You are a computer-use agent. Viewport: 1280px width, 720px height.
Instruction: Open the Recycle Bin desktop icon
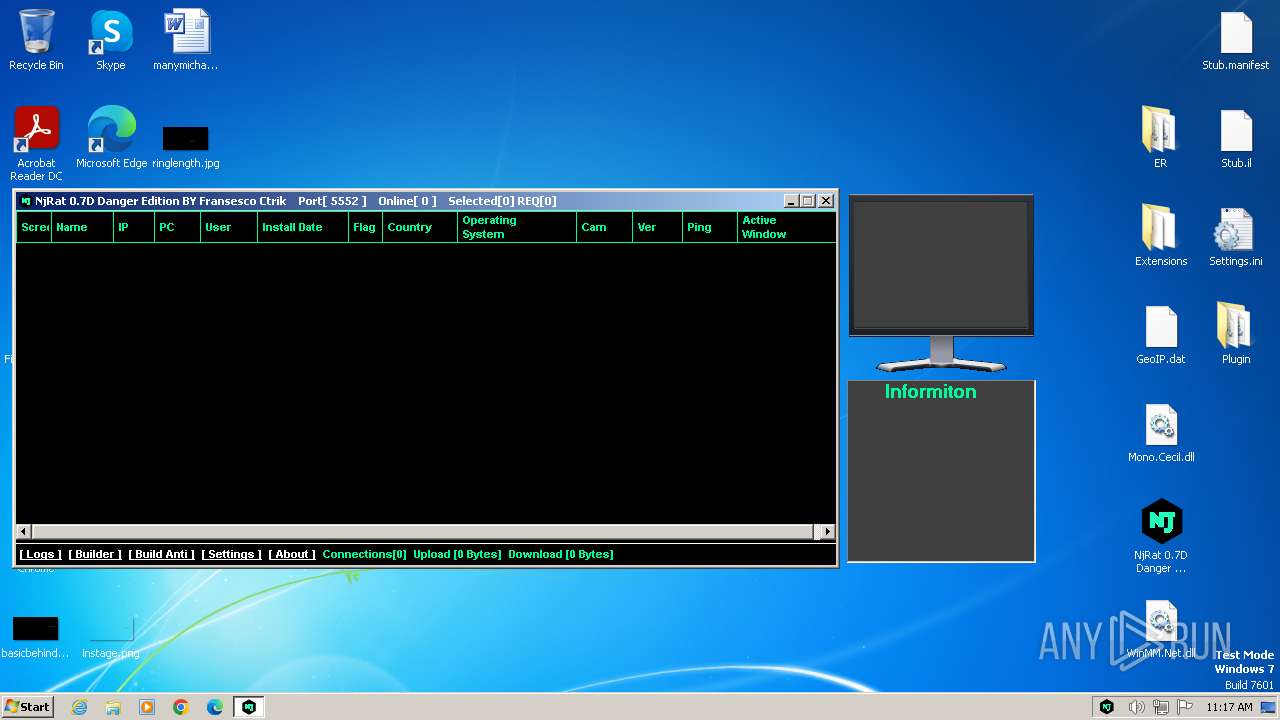[36, 40]
